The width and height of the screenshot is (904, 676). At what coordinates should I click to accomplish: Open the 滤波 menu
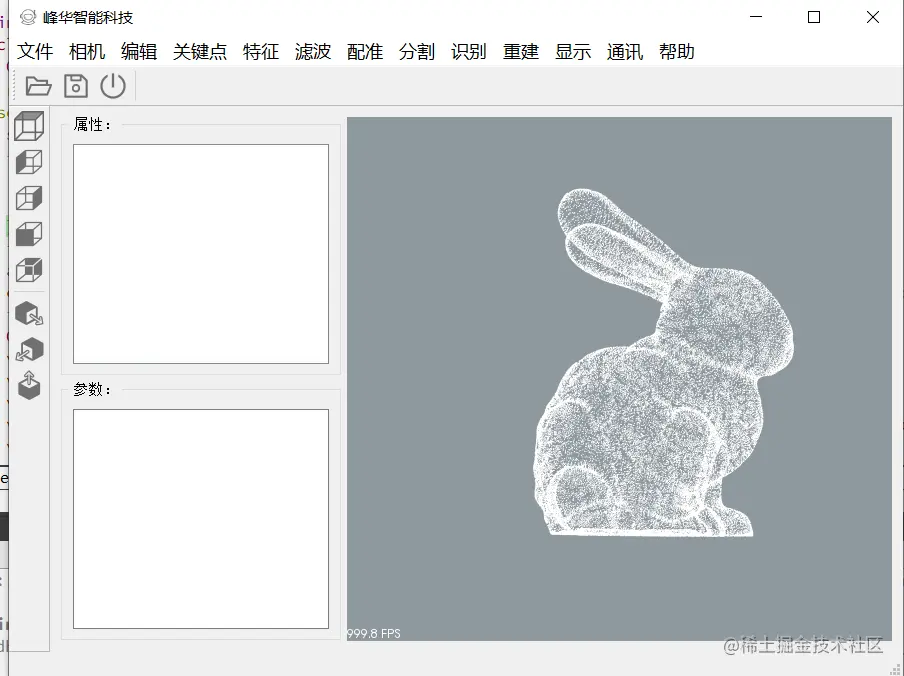point(312,52)
